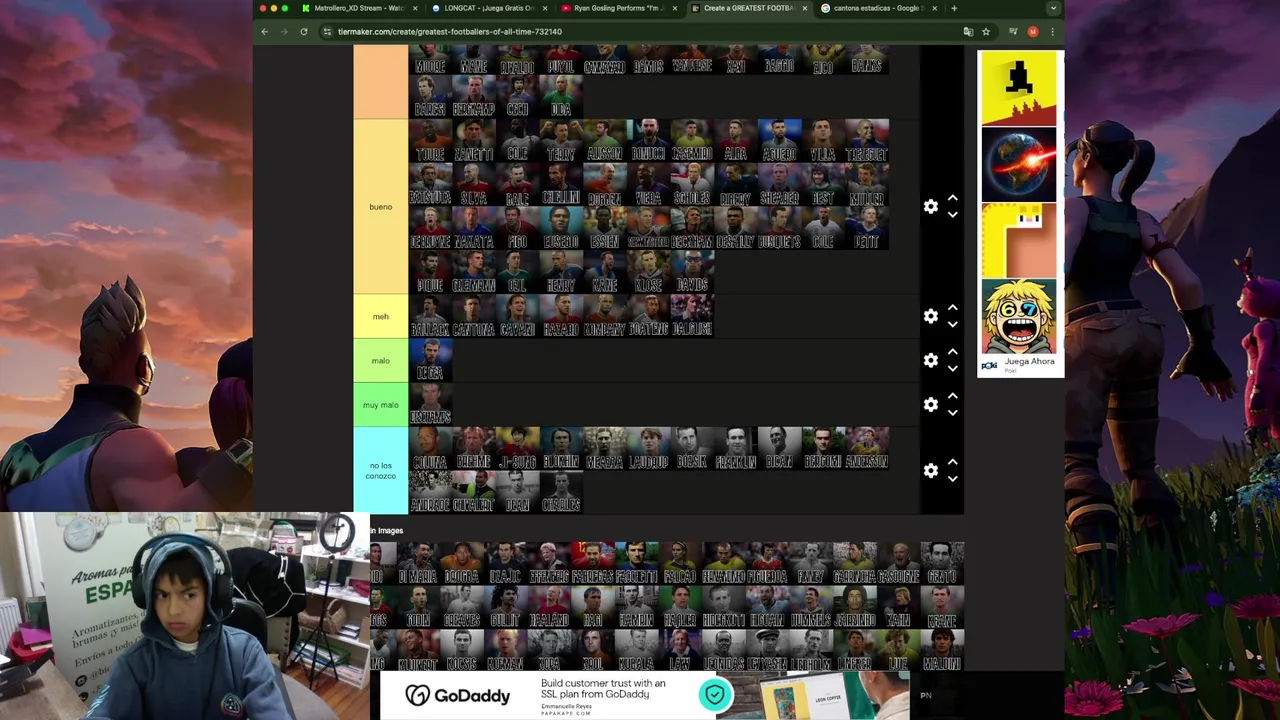Open the Chrome profile avatar

1033,31
